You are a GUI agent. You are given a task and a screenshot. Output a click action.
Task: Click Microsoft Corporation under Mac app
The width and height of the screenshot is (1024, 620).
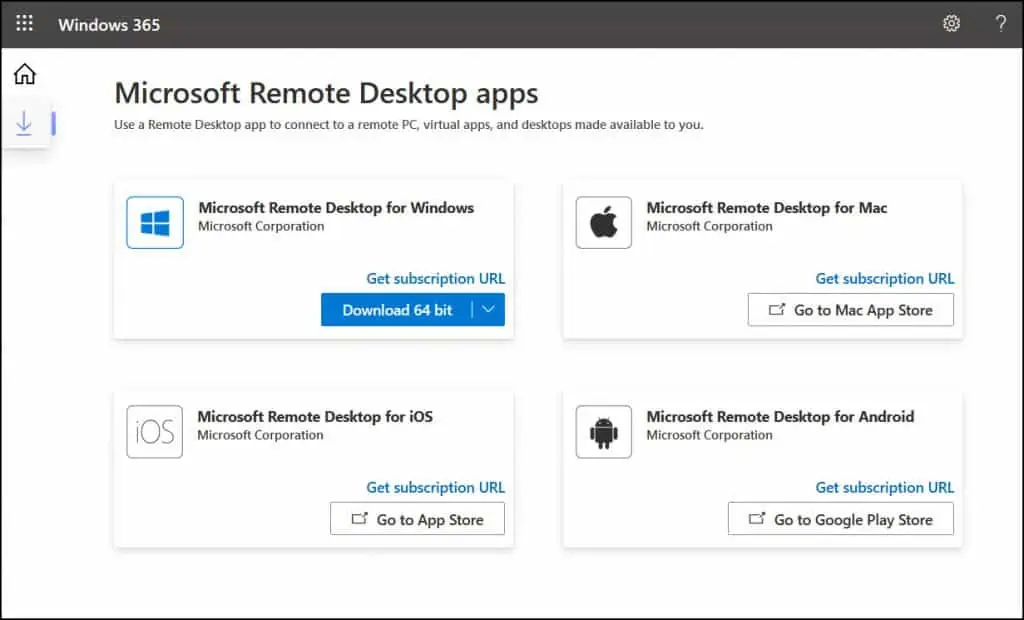[x=709, y=226]
